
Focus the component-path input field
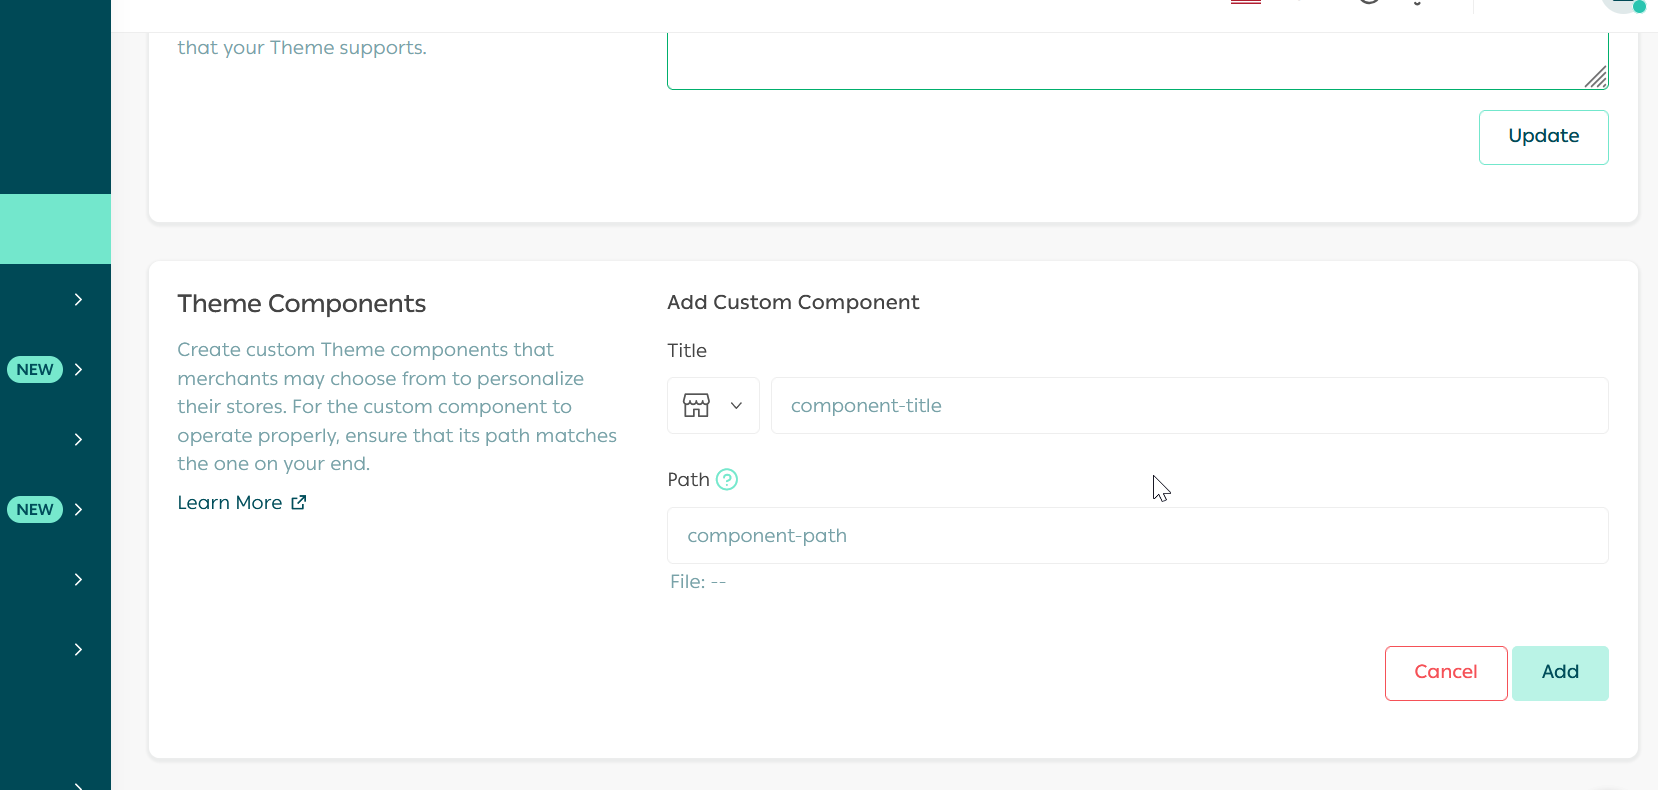pyautogui.click(x=1137, y=535)
